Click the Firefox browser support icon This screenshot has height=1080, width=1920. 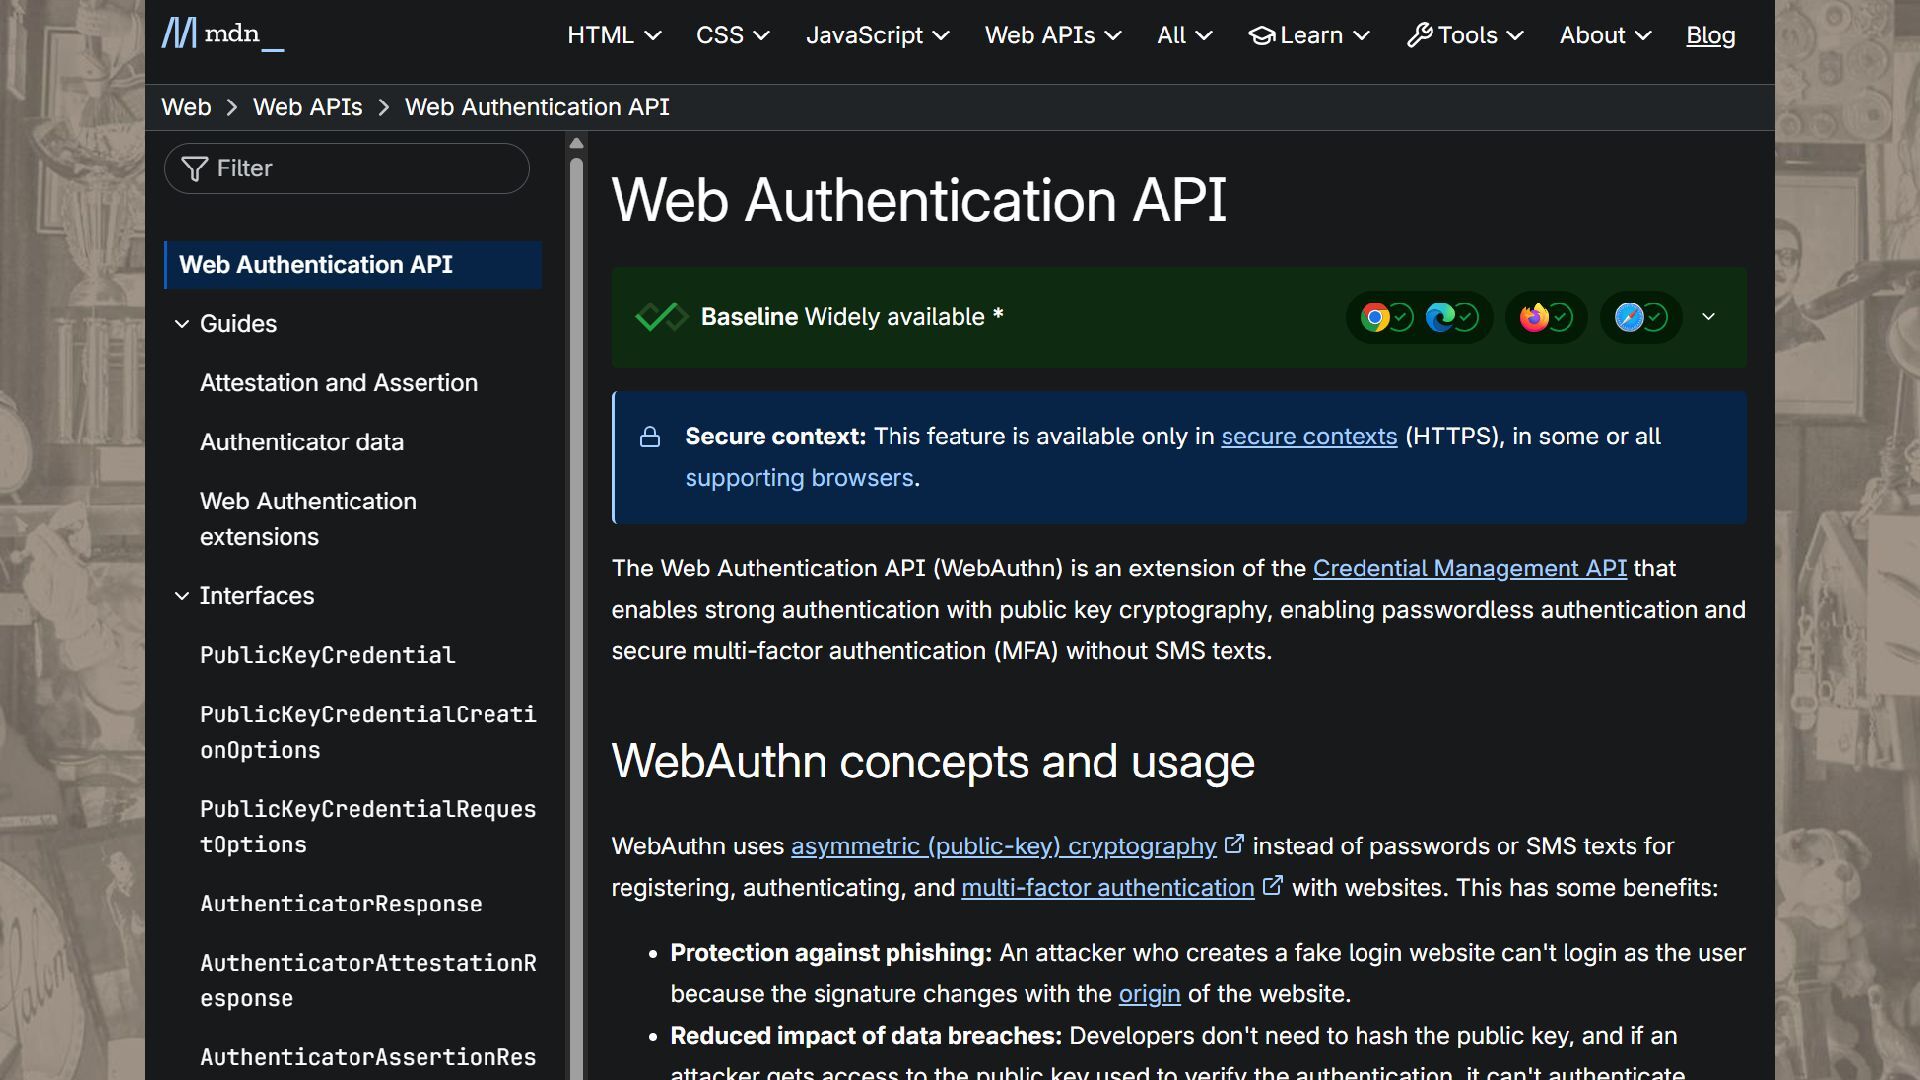coord(1533,318)
